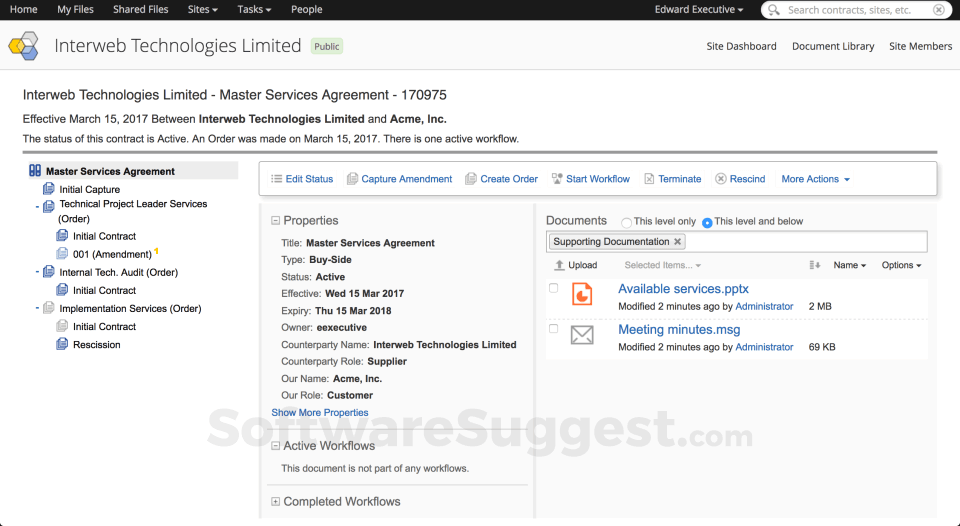
Task: Check the box for Available services.pptx
Action: [x=554, y=288]
